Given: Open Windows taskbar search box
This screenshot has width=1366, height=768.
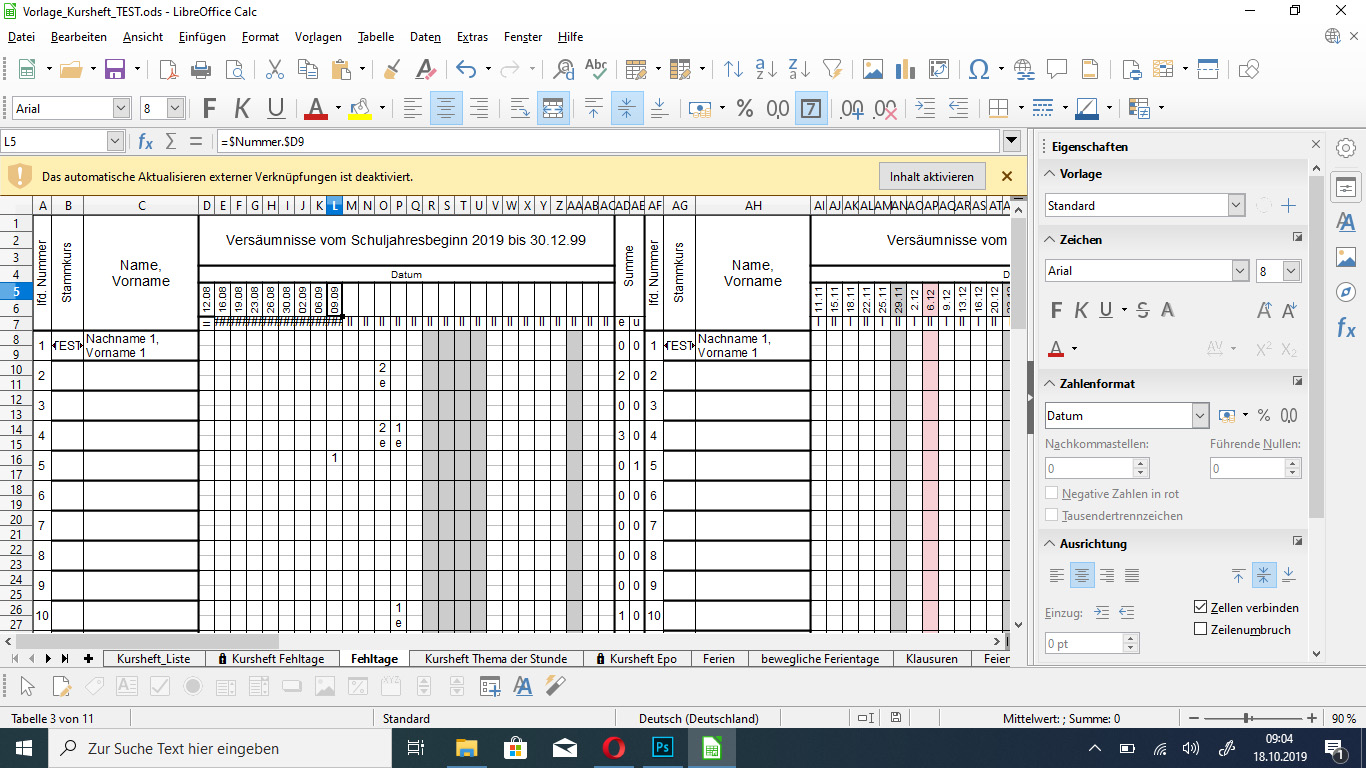Looking at the screenshot, I should [220, 748].
